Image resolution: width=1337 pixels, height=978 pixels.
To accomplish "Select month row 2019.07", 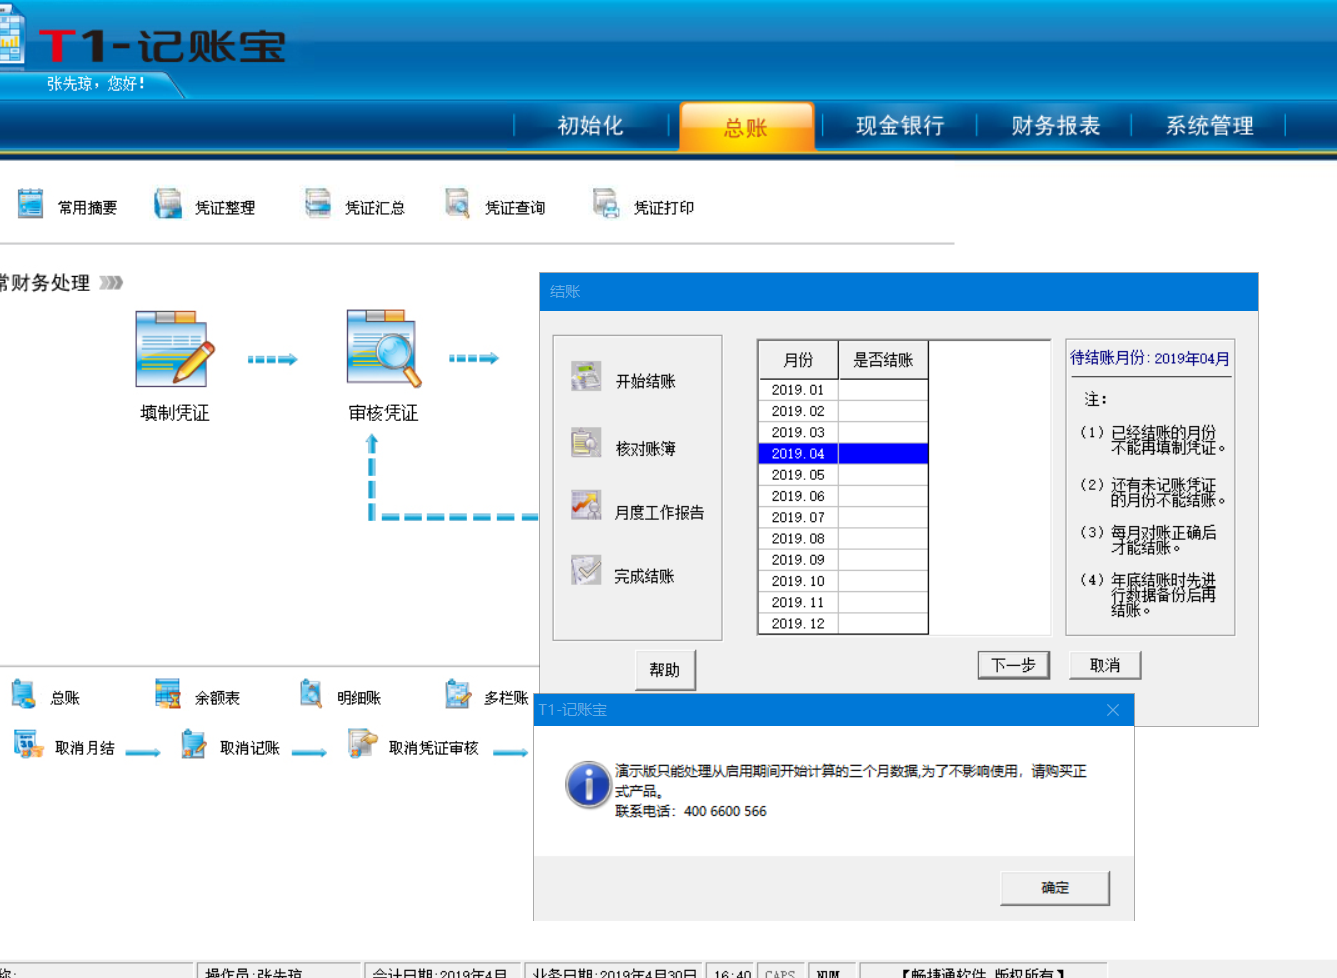I will (x=843, y=517).
